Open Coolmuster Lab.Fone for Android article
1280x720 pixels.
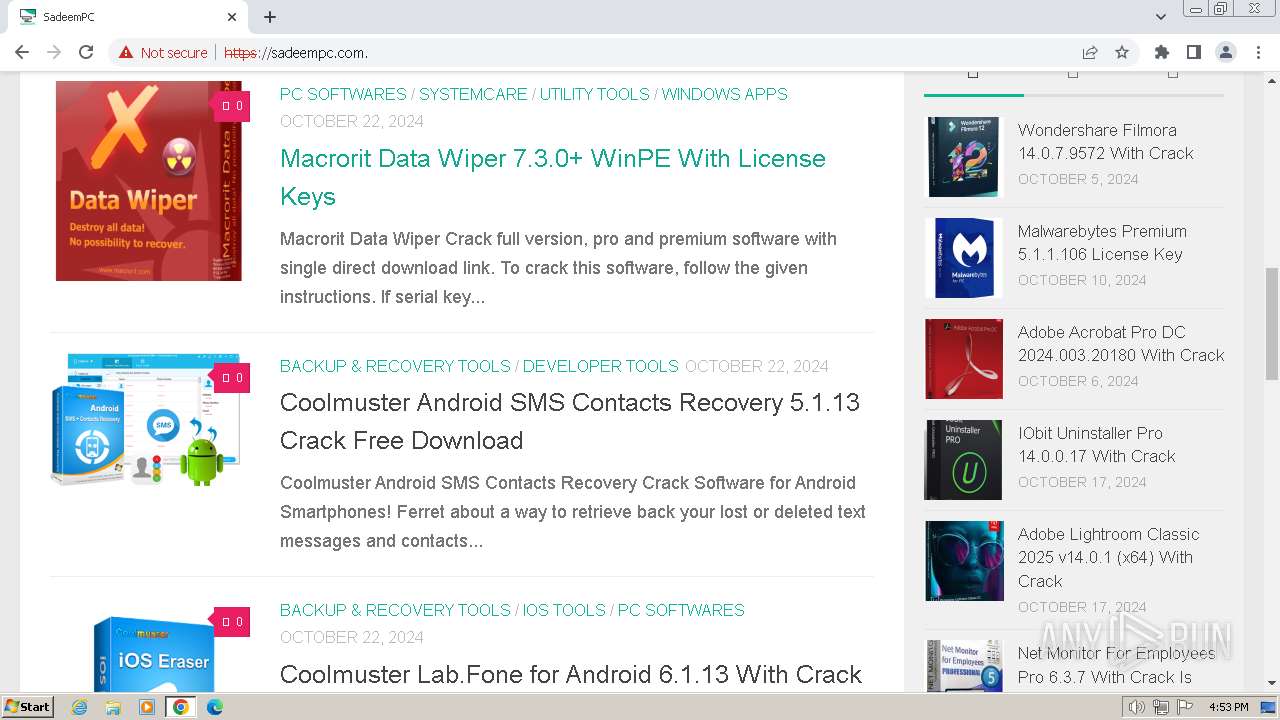(x=571, y=674)
